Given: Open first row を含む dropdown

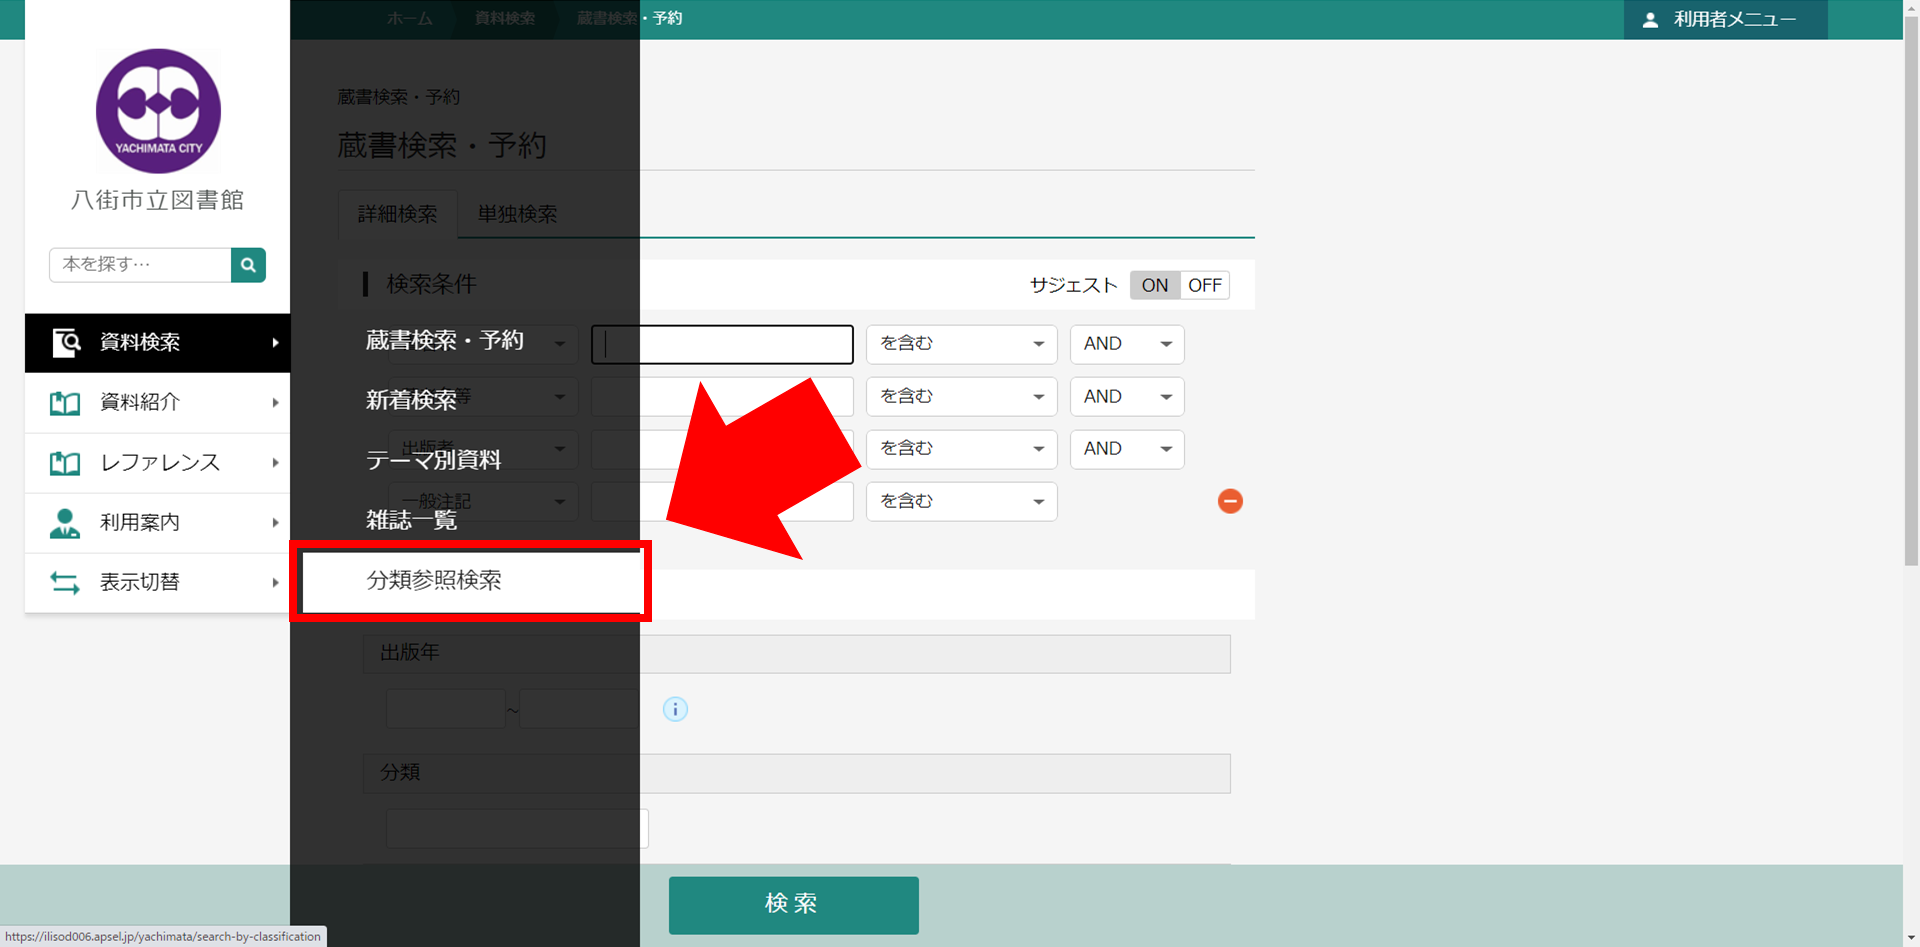Looking at the screenshot, I should click(x=961, y=344).
